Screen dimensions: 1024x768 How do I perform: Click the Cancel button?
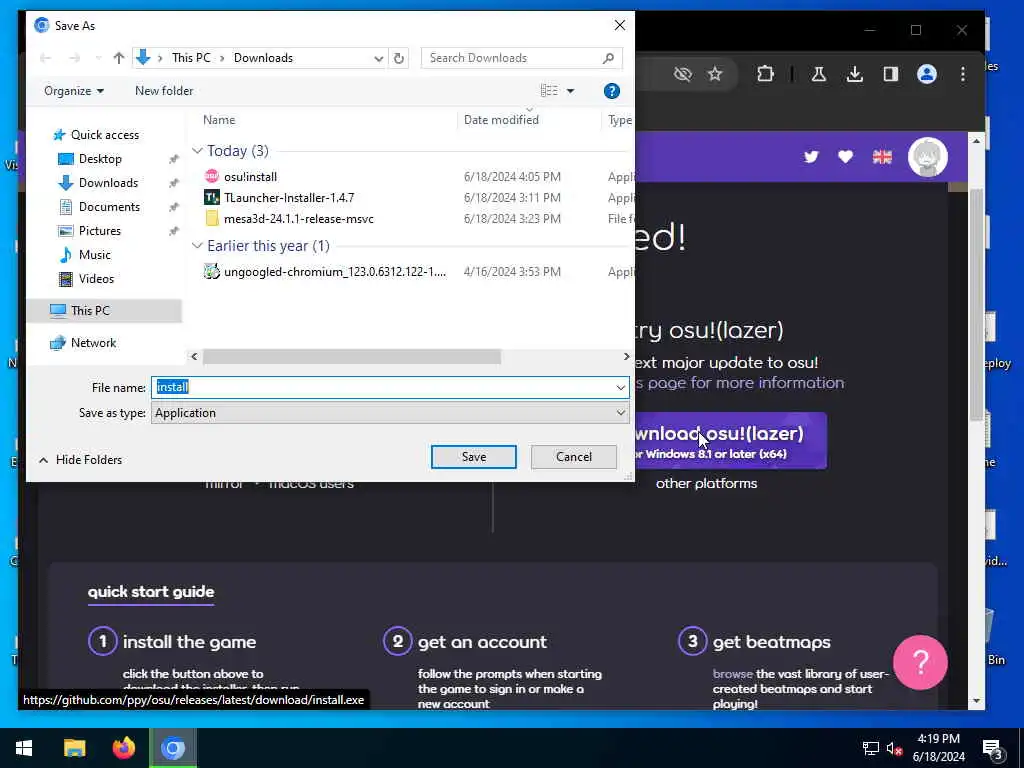coord(573,457)
